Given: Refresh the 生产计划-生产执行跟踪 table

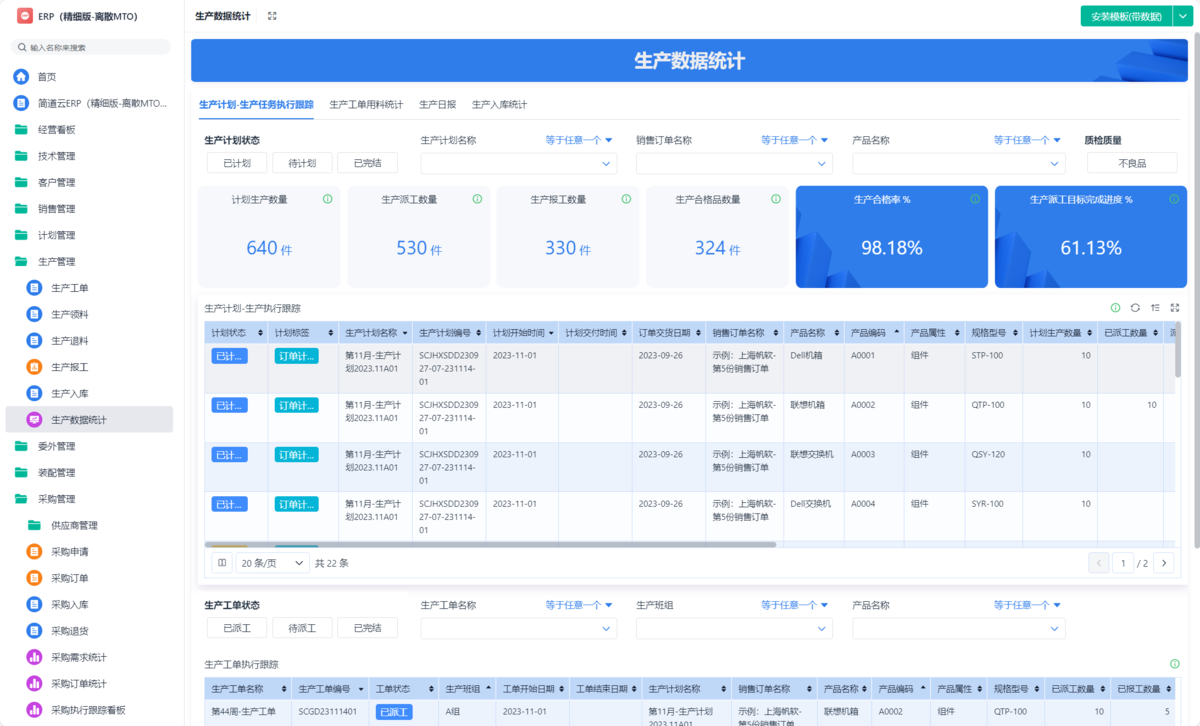Looking at the screenshot, I should (1135, 308).
